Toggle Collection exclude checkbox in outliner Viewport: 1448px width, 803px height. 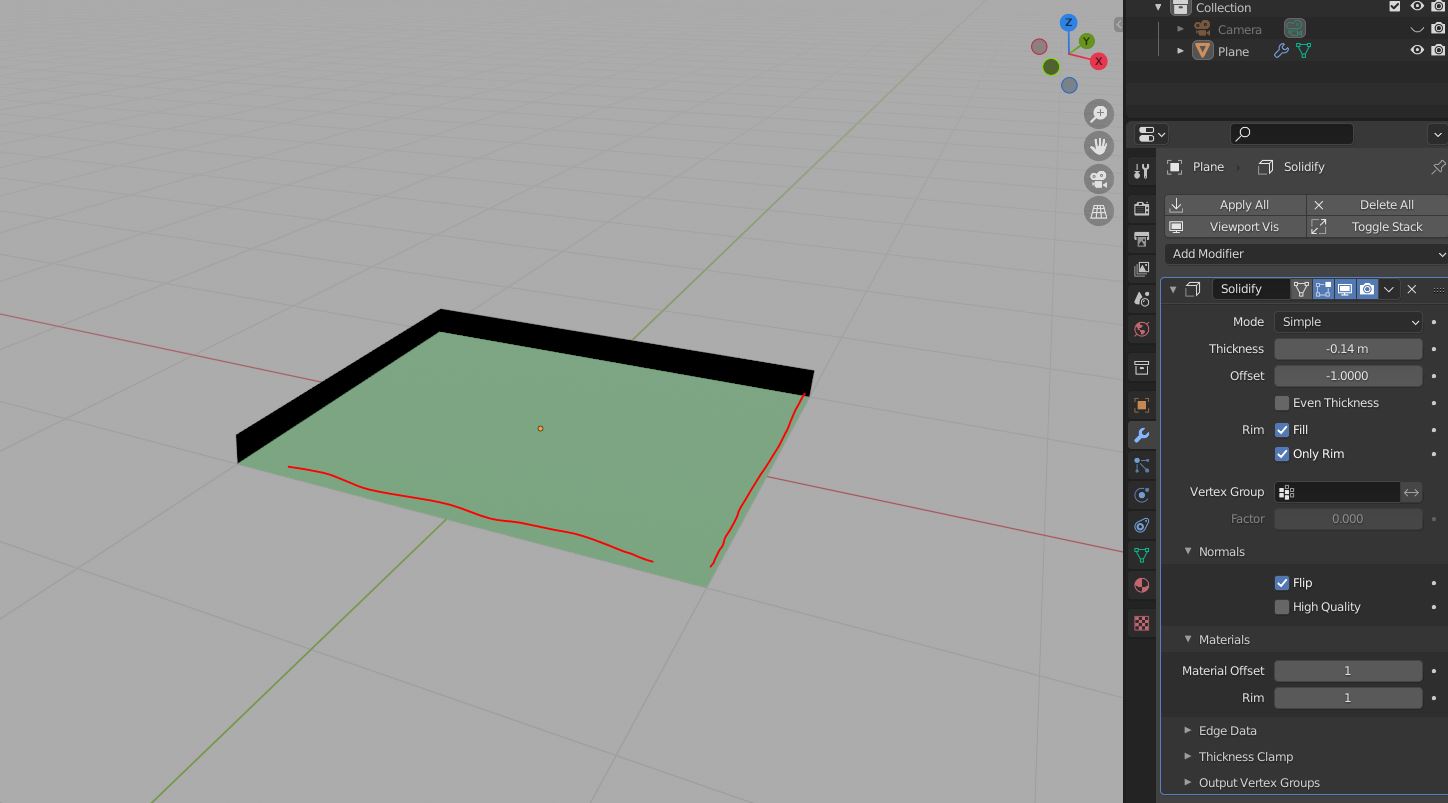pyautogui.click(x=1395, y=7)
